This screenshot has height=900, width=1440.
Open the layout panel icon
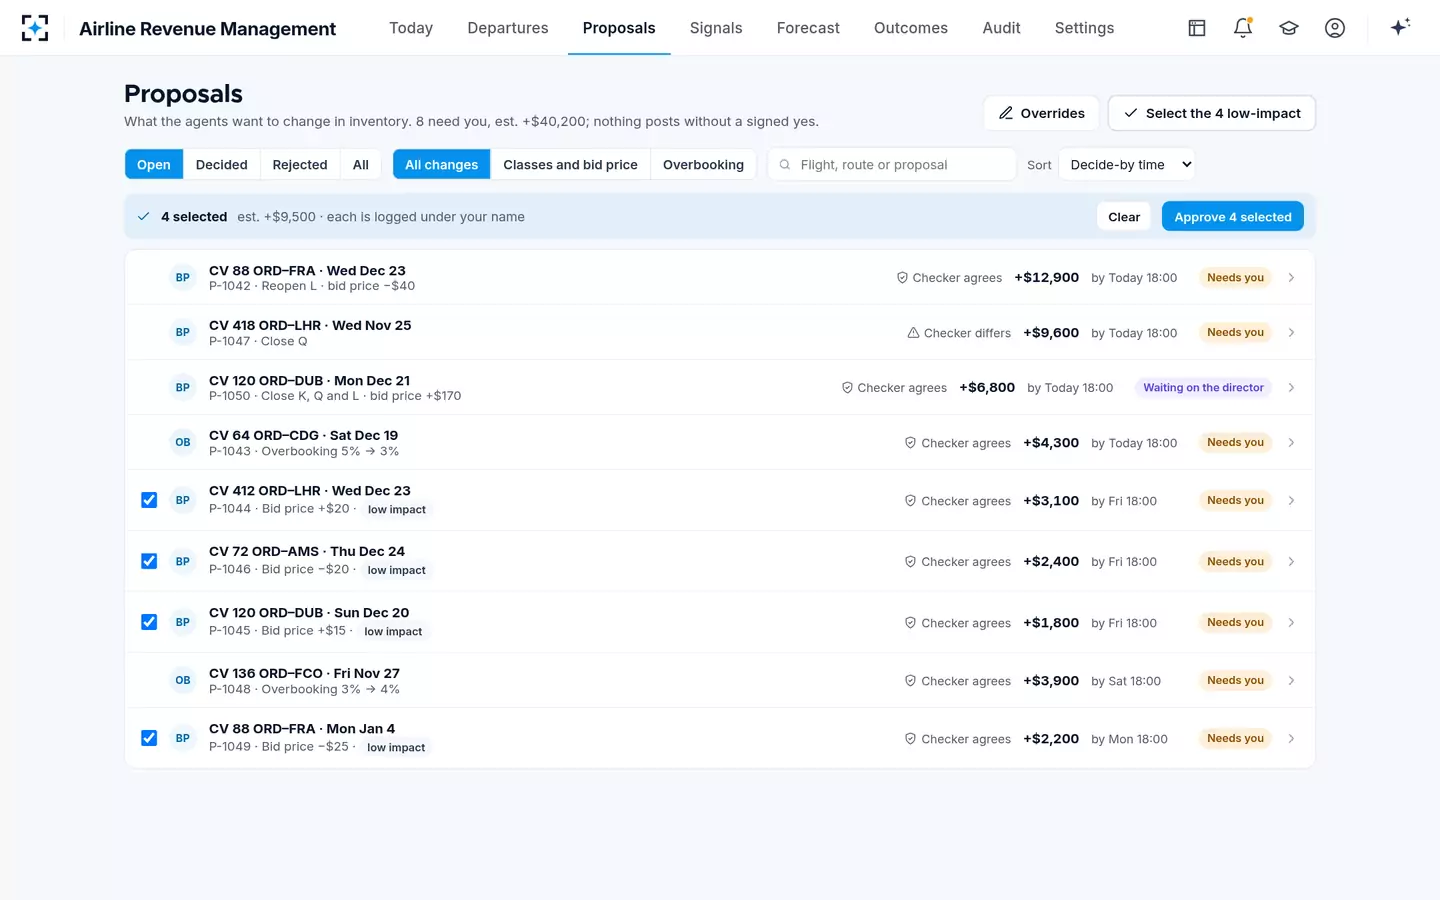coord(1197,28)
